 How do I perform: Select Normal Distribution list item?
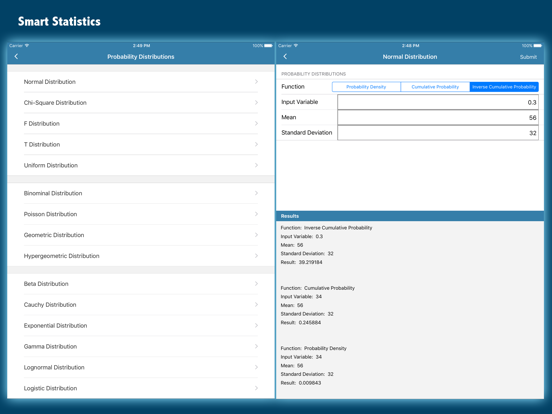[141, 82]
